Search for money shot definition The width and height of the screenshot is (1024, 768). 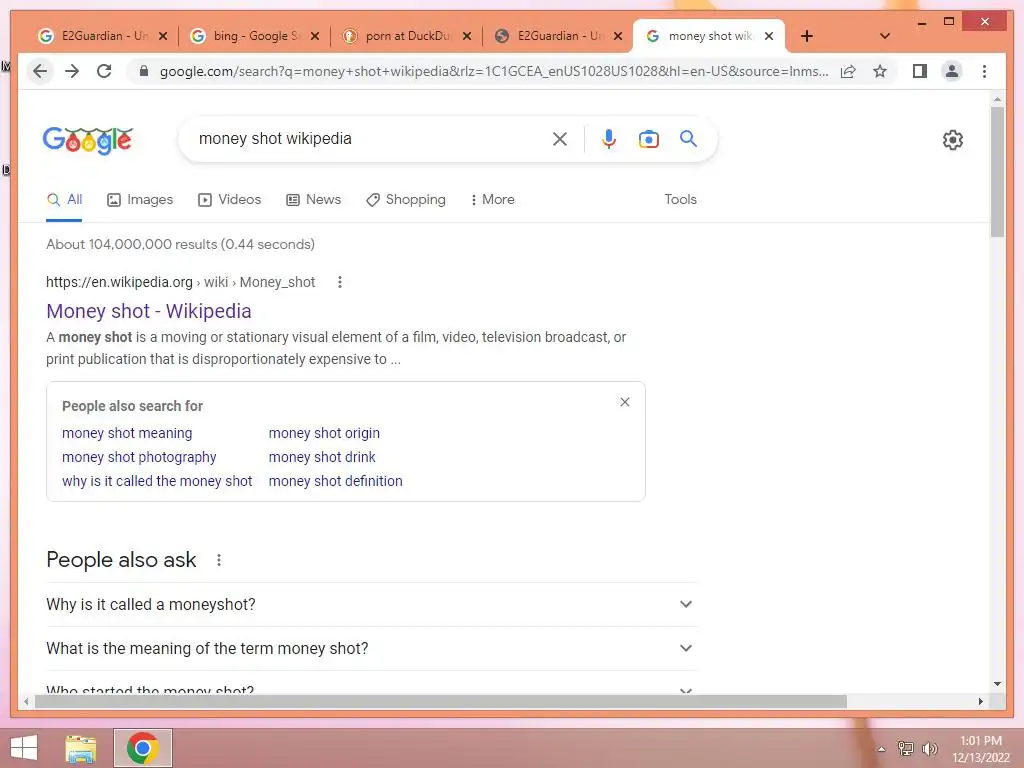(336, 481)
